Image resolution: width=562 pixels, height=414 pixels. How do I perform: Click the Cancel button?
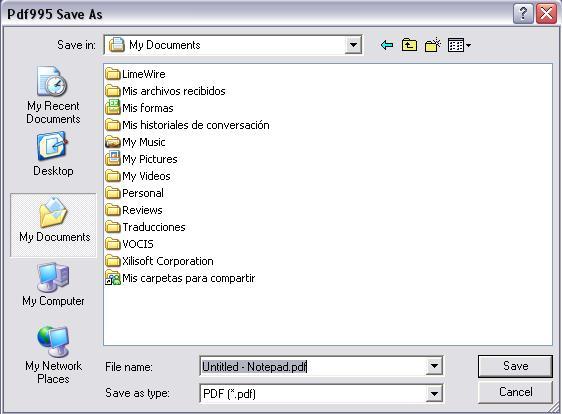tap(515, 392)
